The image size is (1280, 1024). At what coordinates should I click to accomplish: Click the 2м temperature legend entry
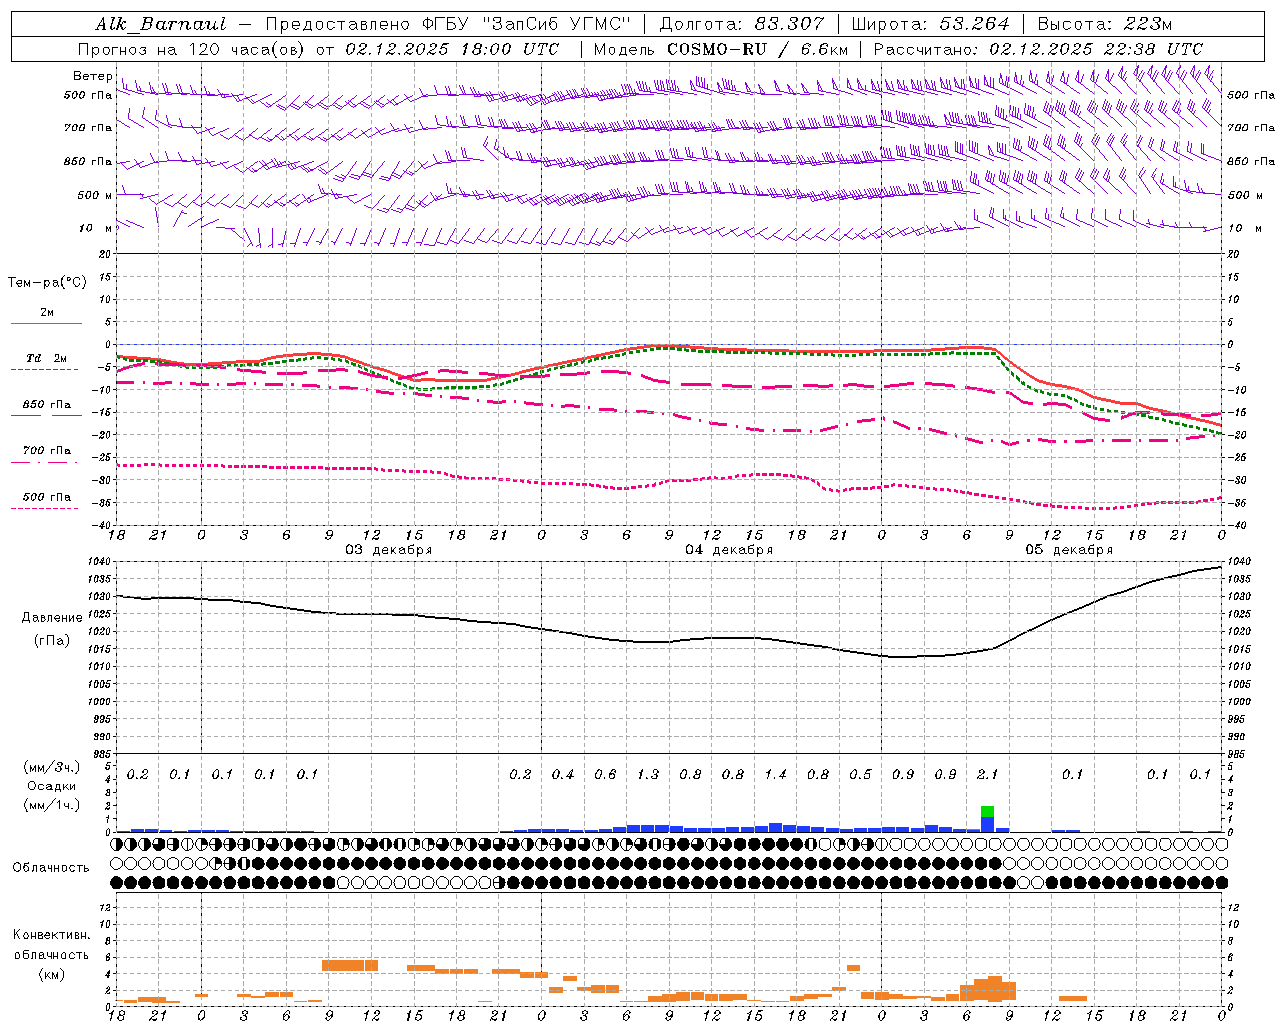(x=46, y=313)
